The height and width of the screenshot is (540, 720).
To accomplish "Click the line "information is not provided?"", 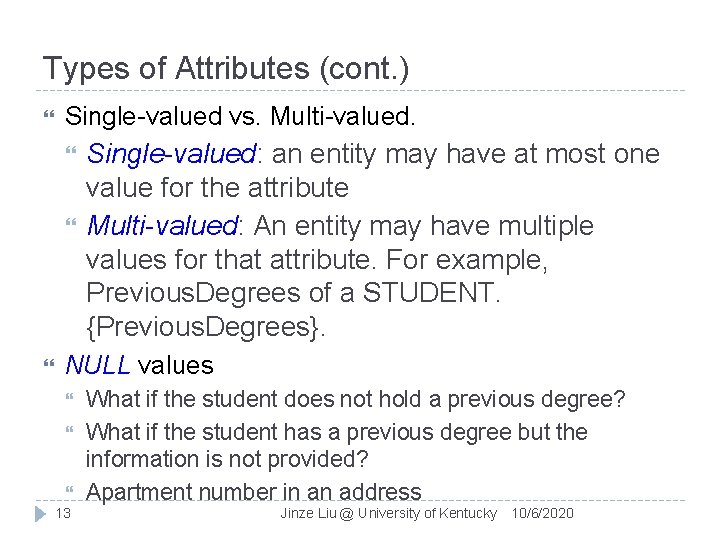I will click(227, 459).
